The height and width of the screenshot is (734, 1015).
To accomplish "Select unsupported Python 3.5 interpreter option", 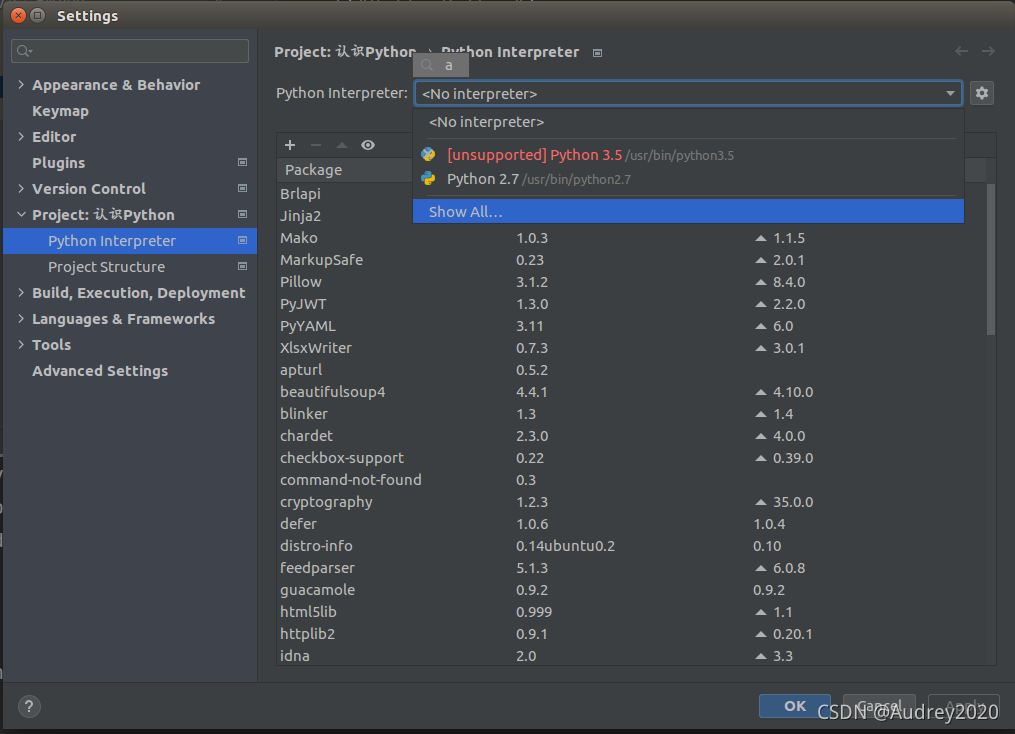I will click(x=688, y=155).
